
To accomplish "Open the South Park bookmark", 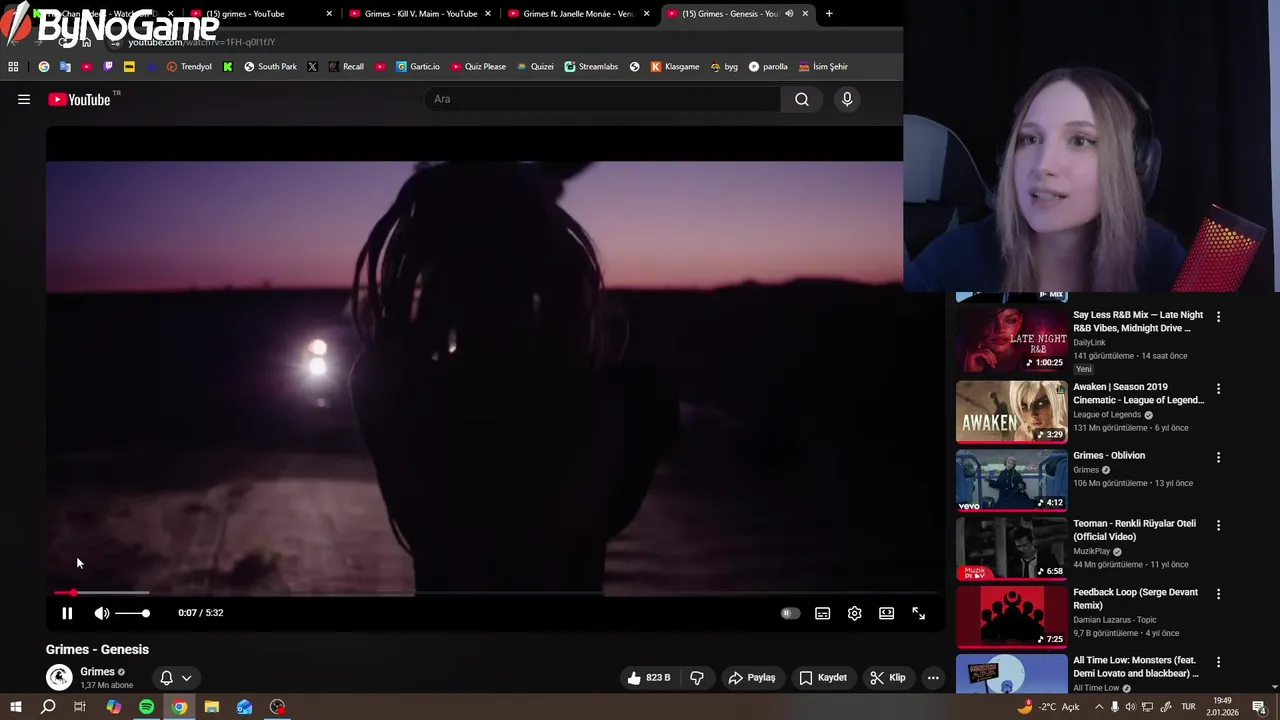I will (x=270, y=67).
